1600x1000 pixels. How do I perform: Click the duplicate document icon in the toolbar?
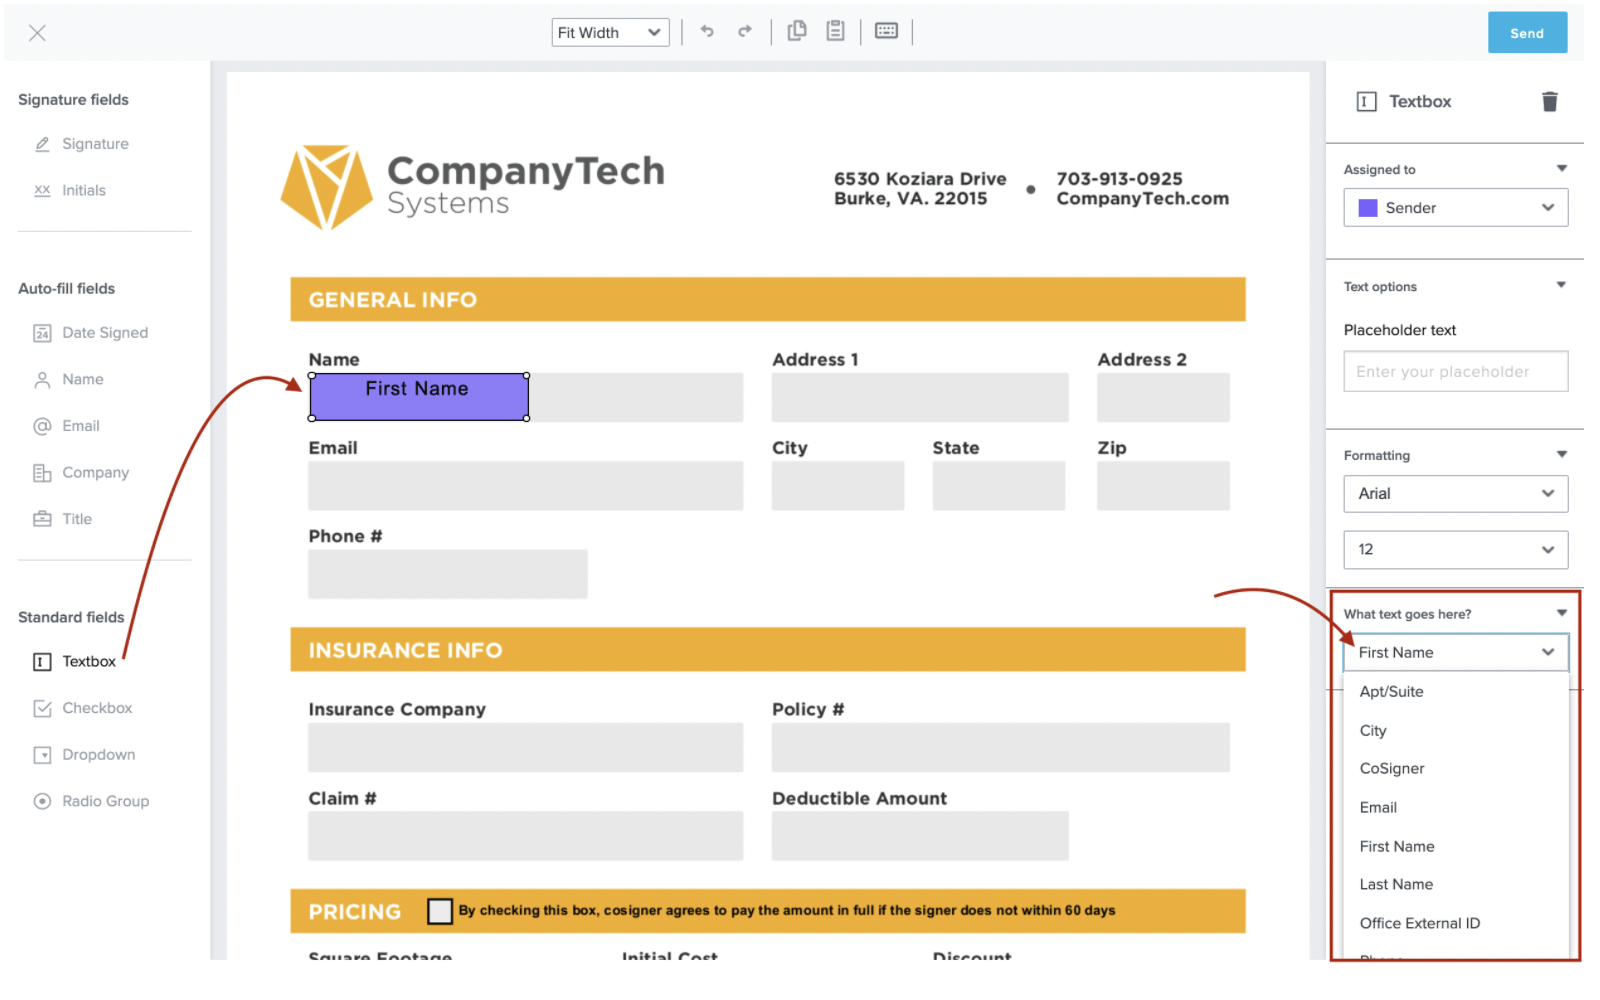tap(797, 31)
